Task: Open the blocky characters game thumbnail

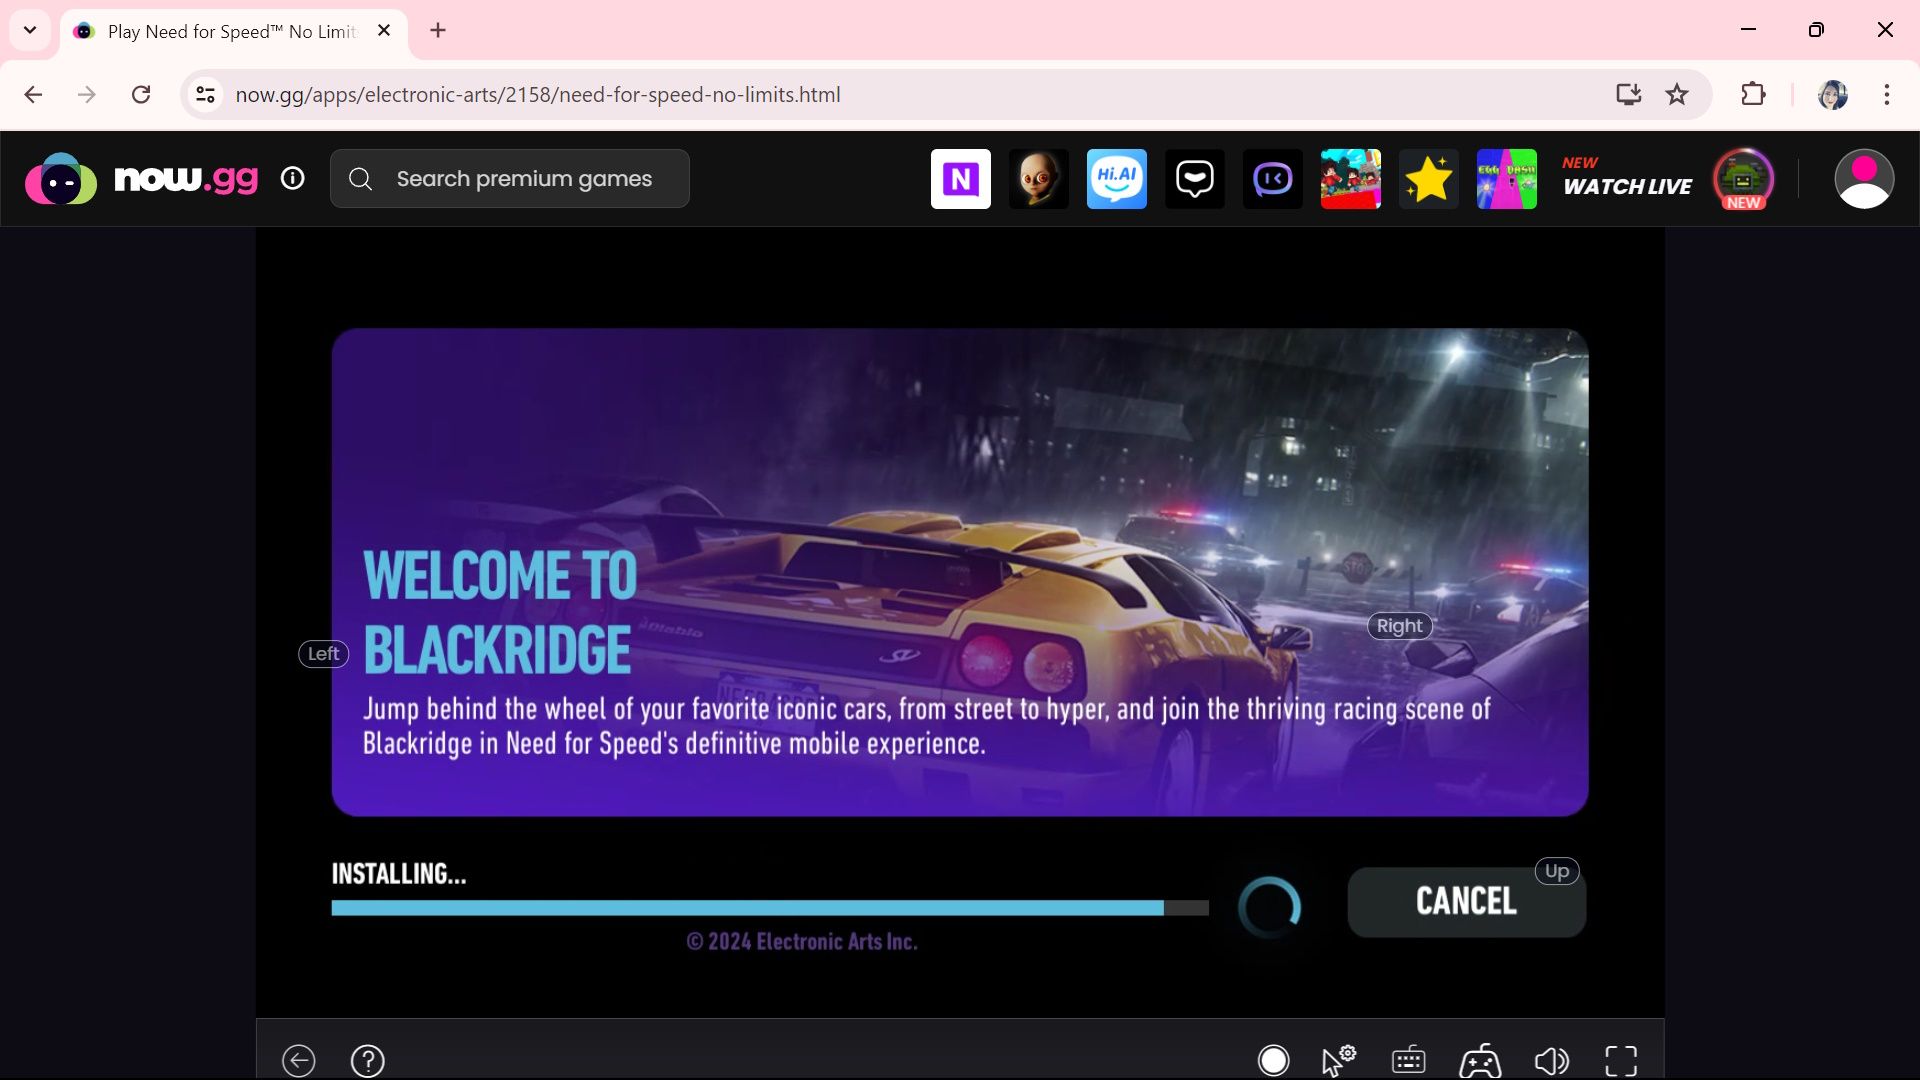Action: pyautogui.click(x=1351, y=179)
